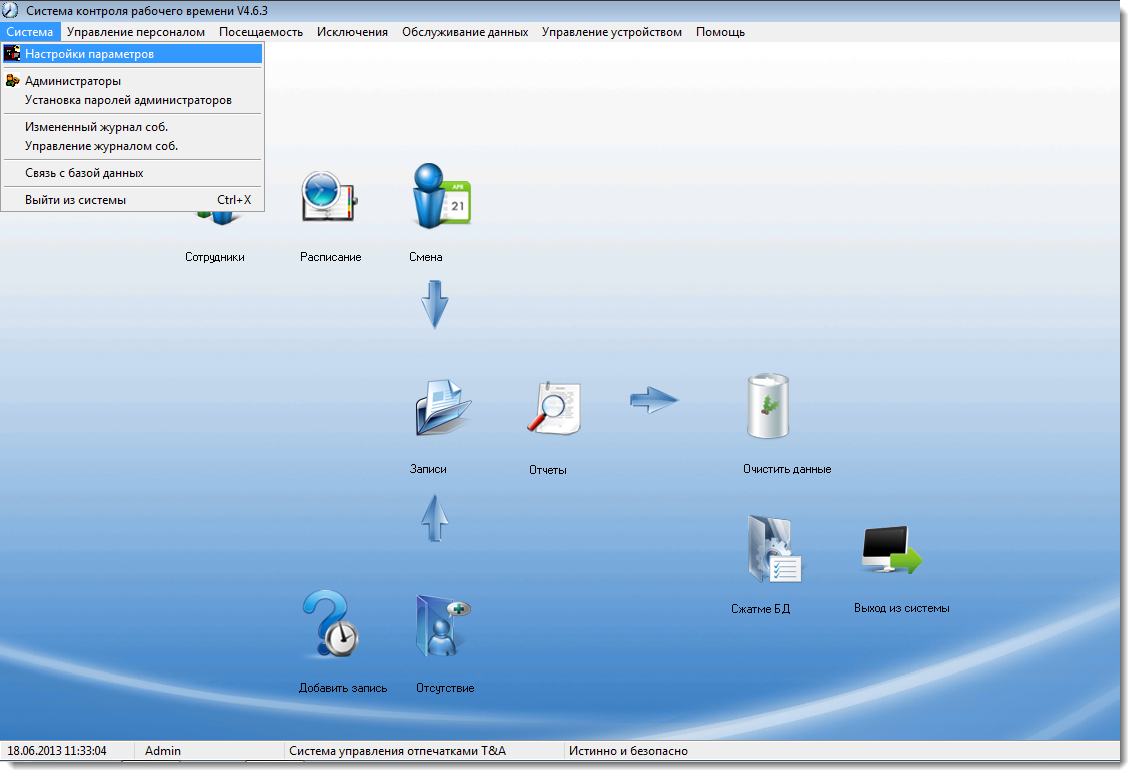This screenshot has width=1135, height=777.
Task: Open the Записи records folder icon
Action: pyautogui.click(x=443, y=407)
